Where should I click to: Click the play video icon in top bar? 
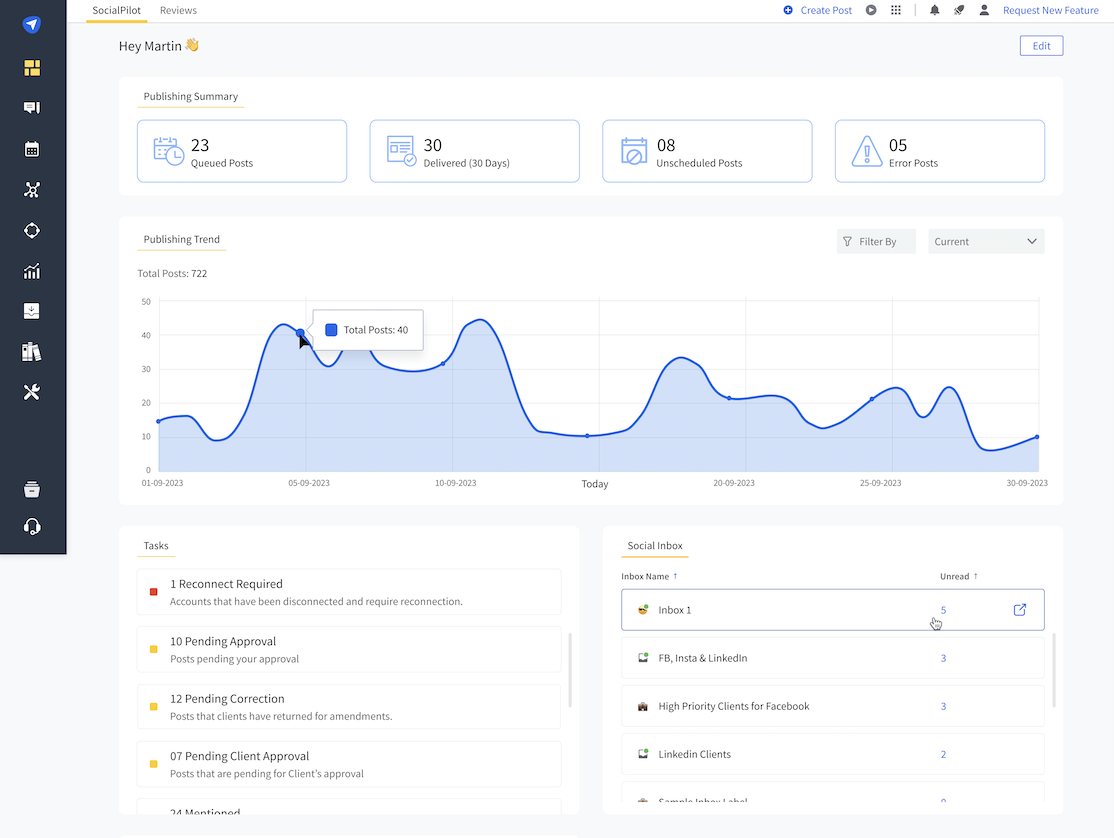coord(871,10)
